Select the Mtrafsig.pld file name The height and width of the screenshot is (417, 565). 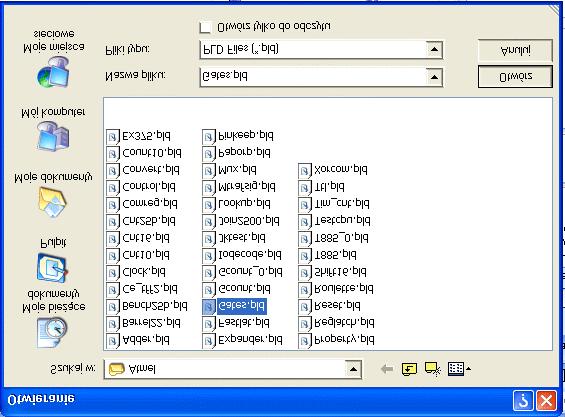pos(247,187)
